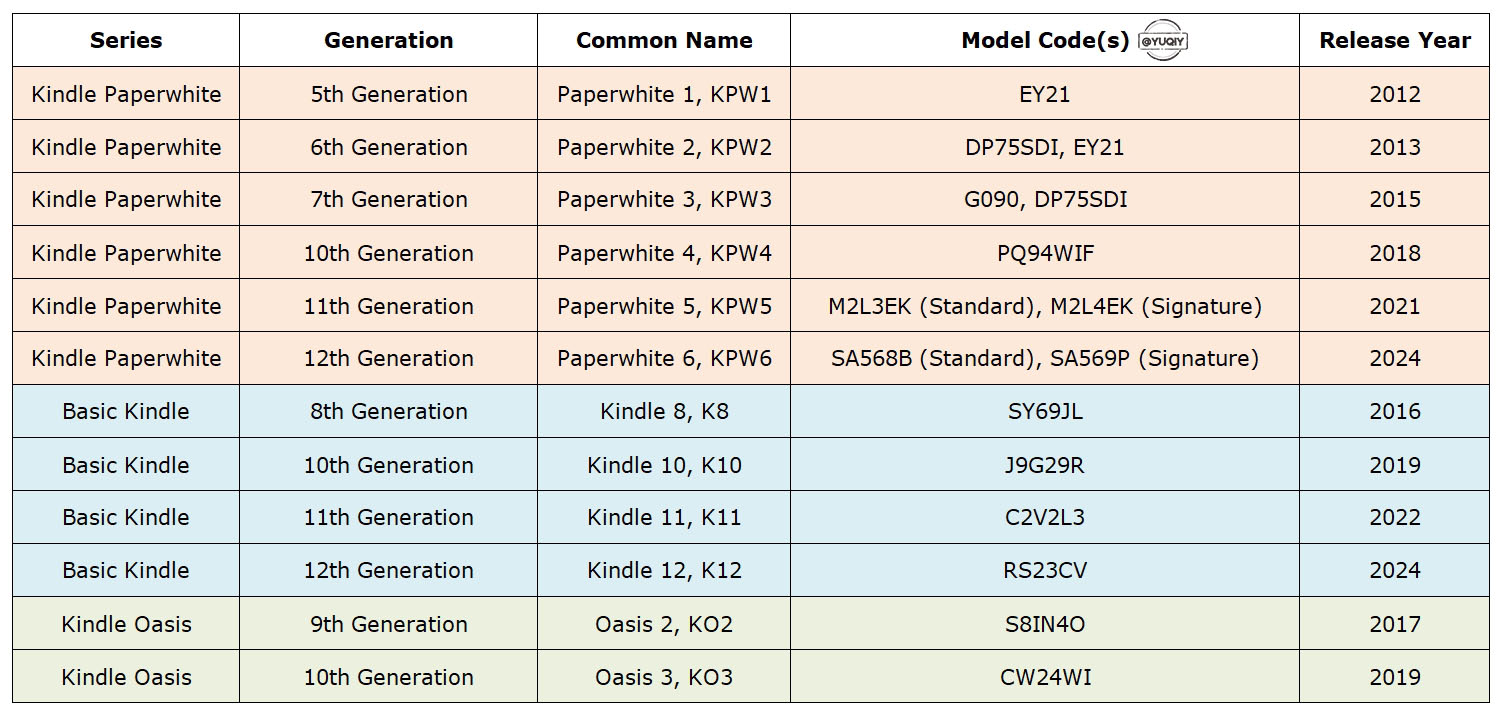Click the Model Code(s) header text

(x=1045, y=41)
